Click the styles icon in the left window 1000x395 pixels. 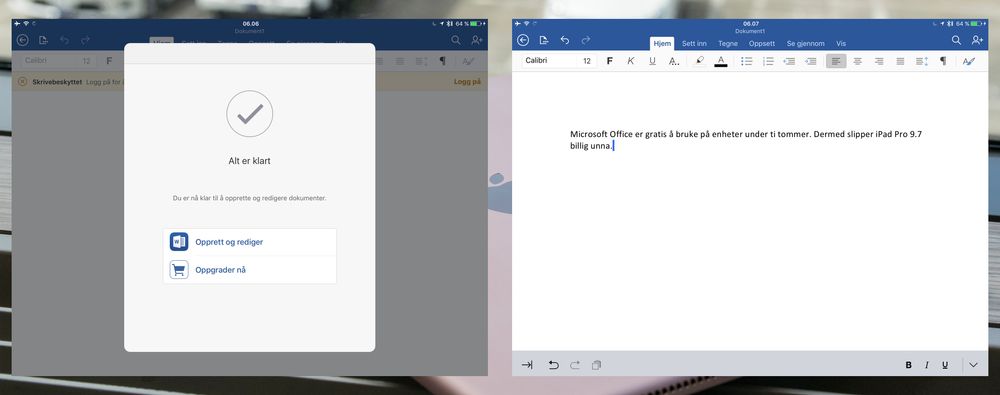[x=468, y=61]
